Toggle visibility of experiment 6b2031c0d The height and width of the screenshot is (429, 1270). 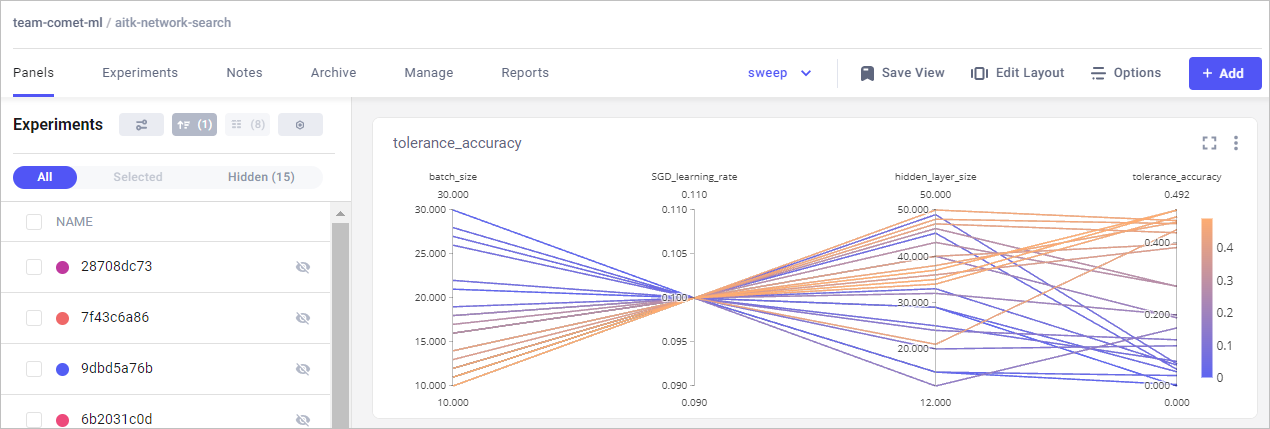(303, 420)
